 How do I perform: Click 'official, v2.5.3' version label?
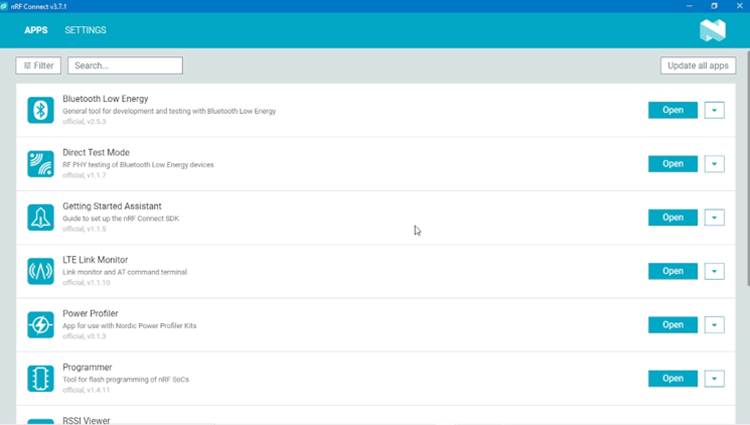(x=84, y=121)
